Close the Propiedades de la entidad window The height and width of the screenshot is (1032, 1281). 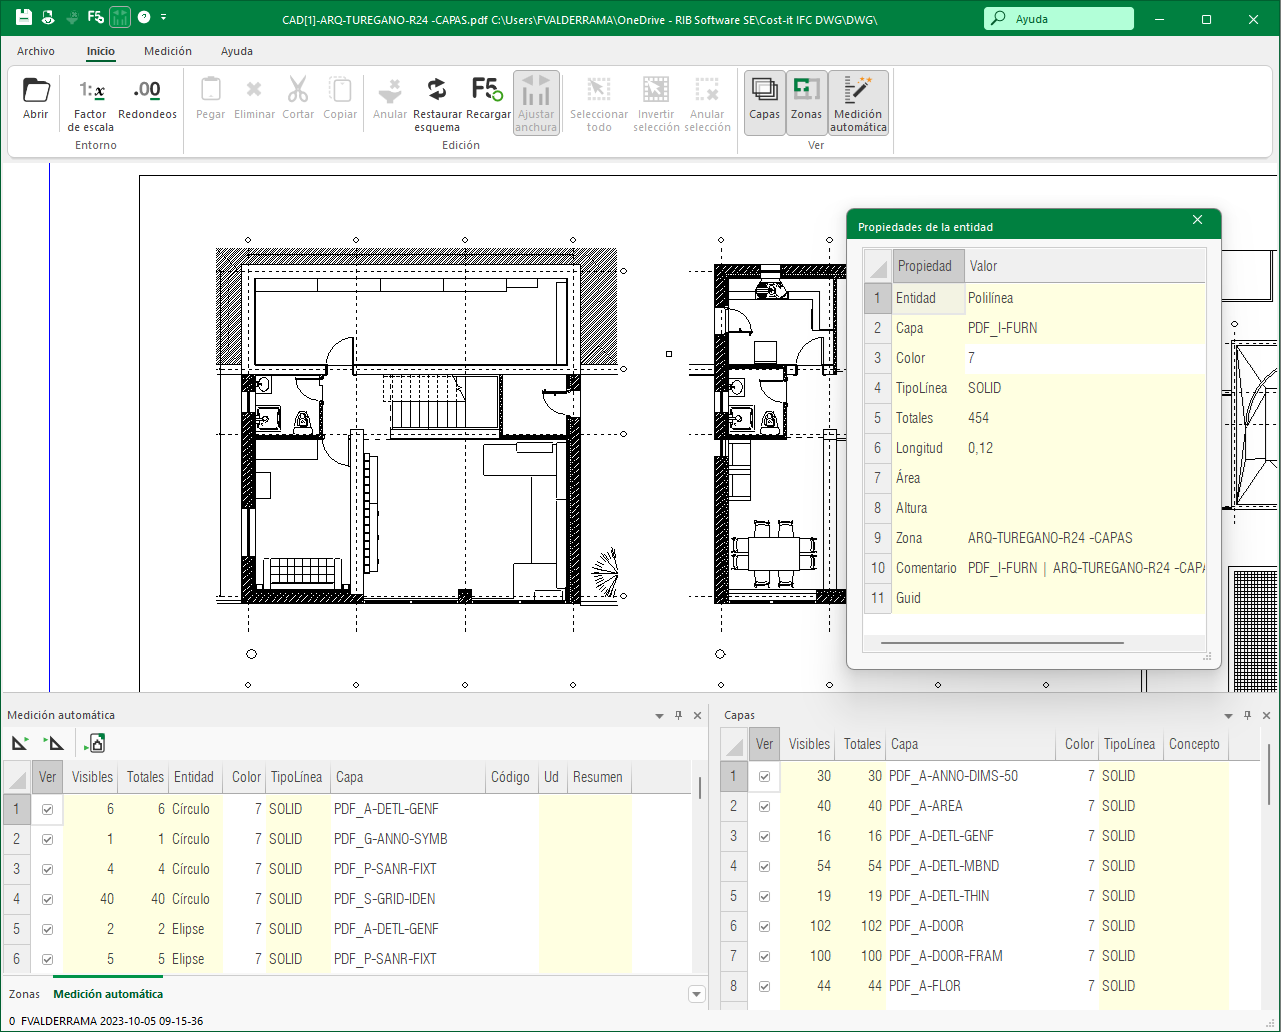pyautogui.click(x=1197, y=220)
